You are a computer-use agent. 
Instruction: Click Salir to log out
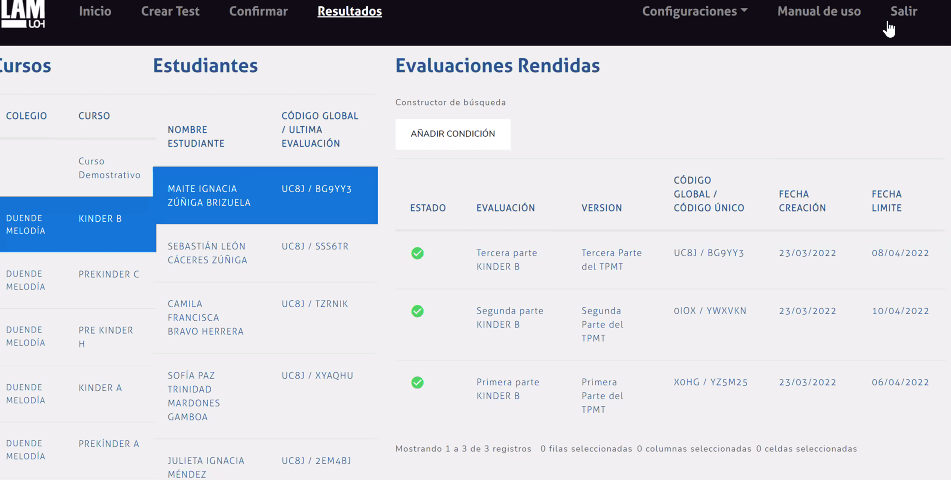[x=903, y=12]
